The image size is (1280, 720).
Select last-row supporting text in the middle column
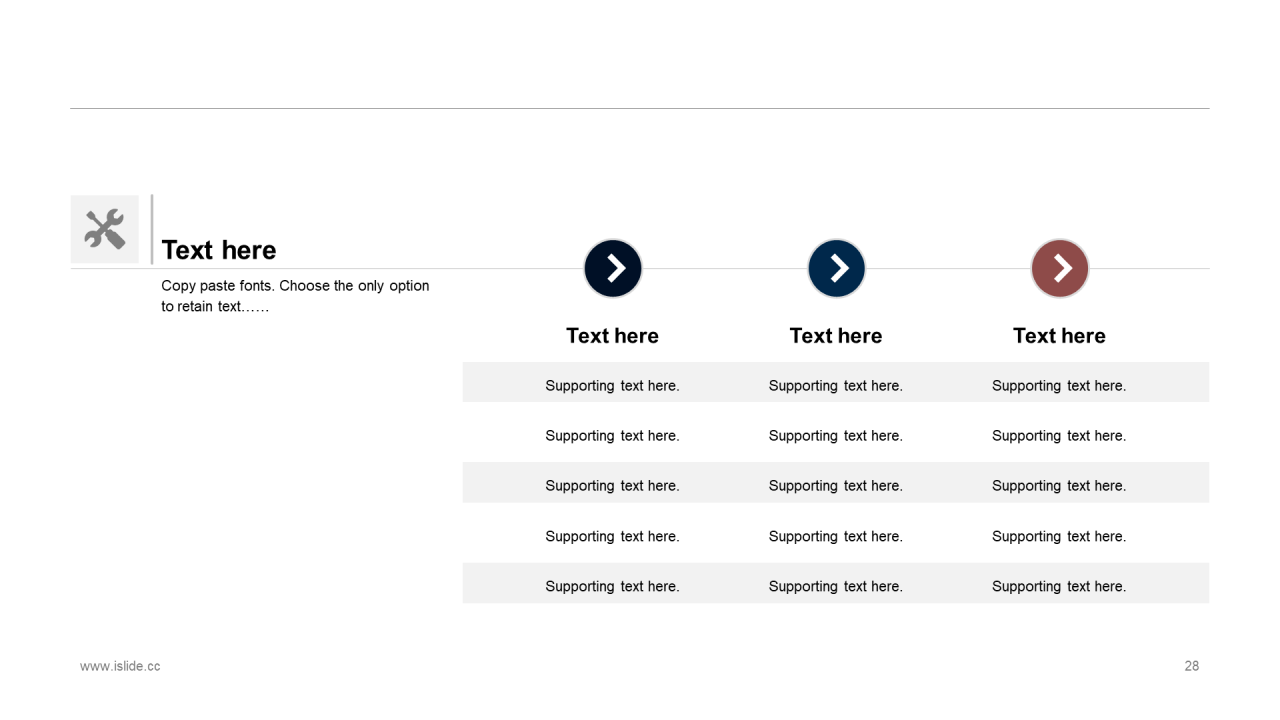pyautogui.click(x=836, y=587)
